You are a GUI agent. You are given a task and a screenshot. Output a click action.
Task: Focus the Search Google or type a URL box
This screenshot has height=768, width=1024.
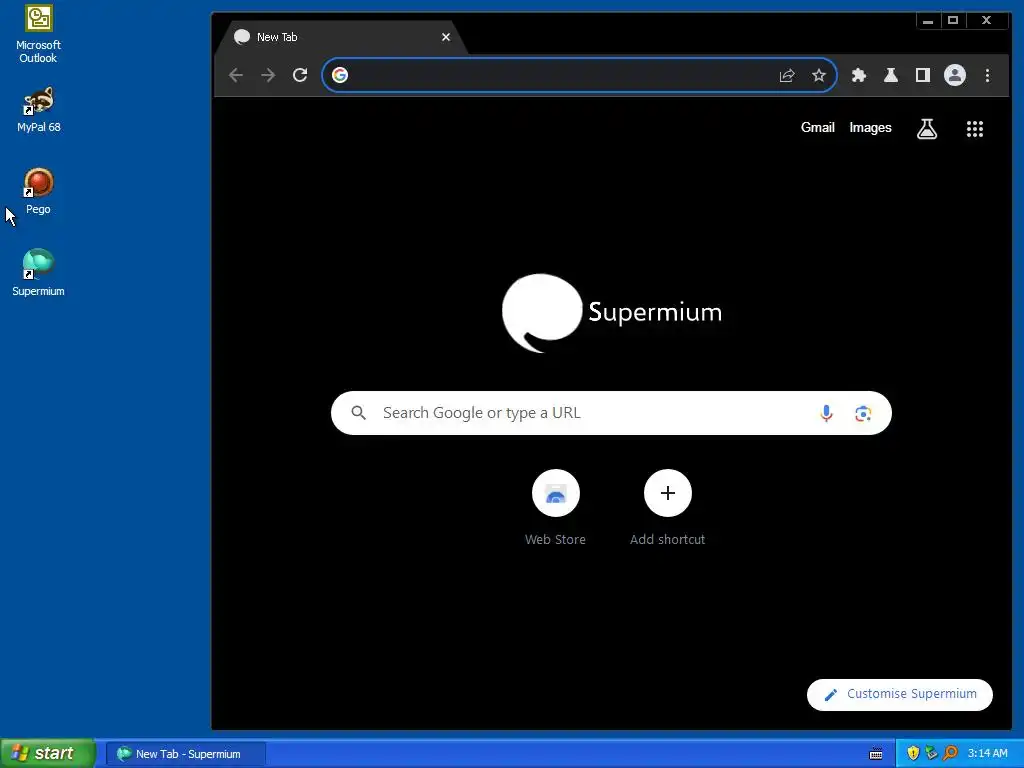pyautogui.click(x=611, y=413)
